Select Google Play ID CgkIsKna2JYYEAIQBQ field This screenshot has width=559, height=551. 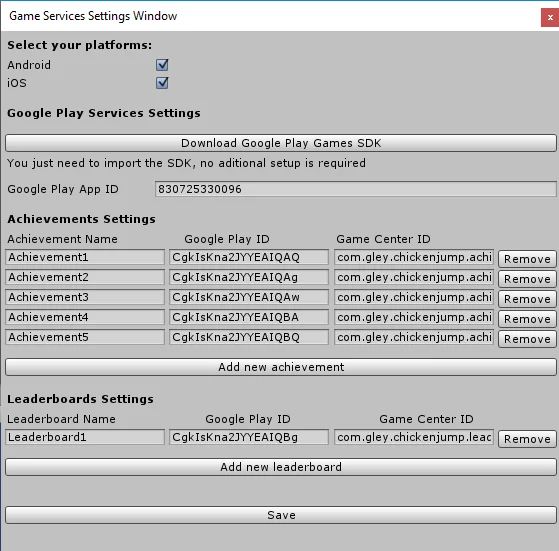pos(249,337)
